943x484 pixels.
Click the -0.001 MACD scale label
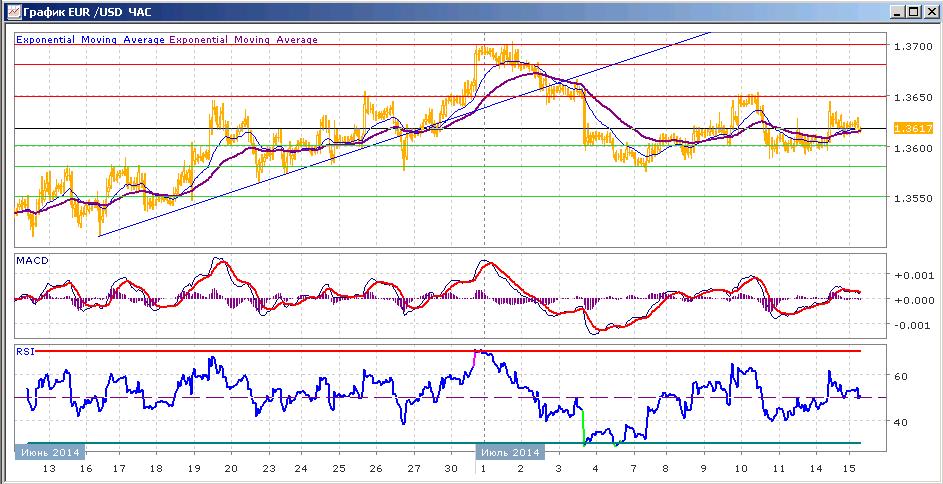coord(911,325)
